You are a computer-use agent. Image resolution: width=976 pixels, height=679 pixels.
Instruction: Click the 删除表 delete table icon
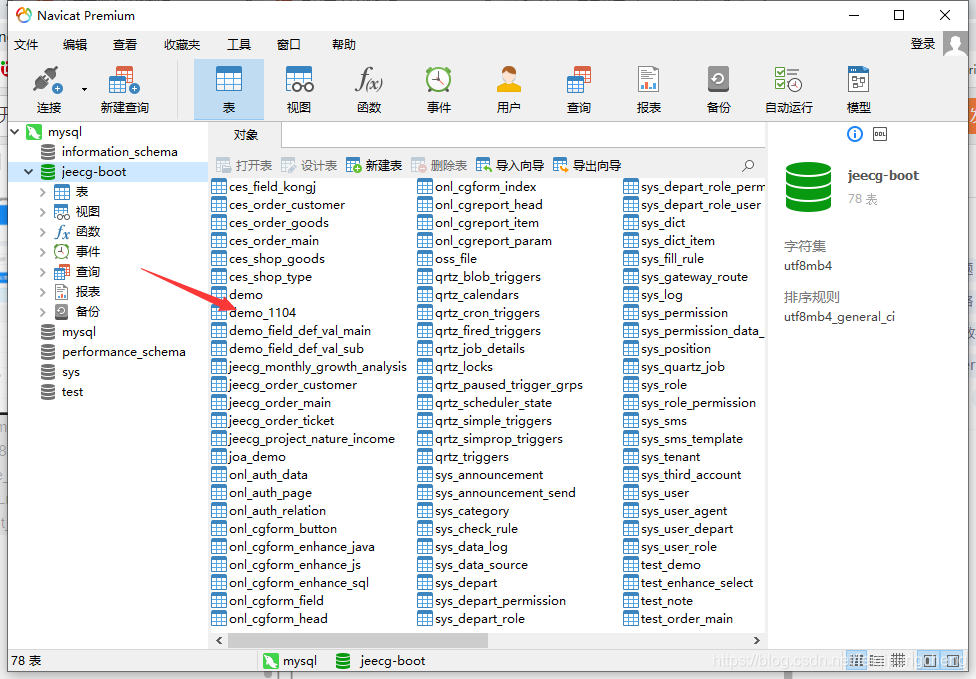pos(418,166)
